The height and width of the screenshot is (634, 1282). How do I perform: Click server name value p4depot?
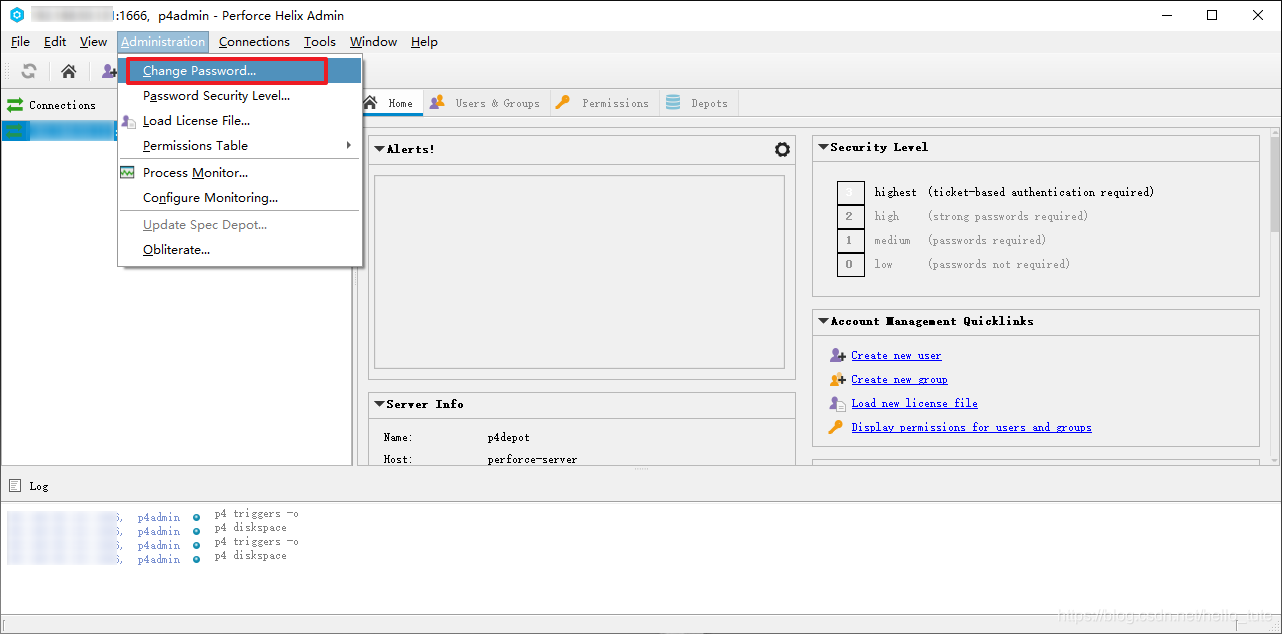(x=510, y=438)
